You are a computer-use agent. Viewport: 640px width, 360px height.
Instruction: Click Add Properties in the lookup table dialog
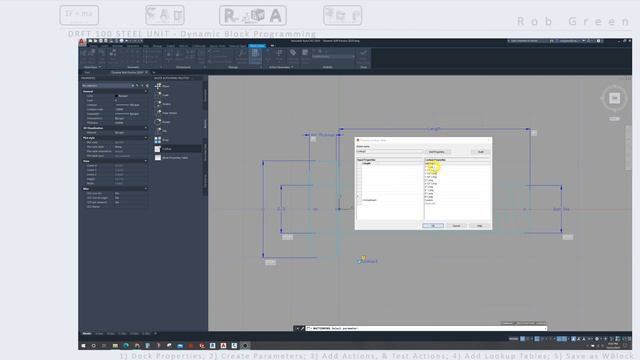(437, 152)
